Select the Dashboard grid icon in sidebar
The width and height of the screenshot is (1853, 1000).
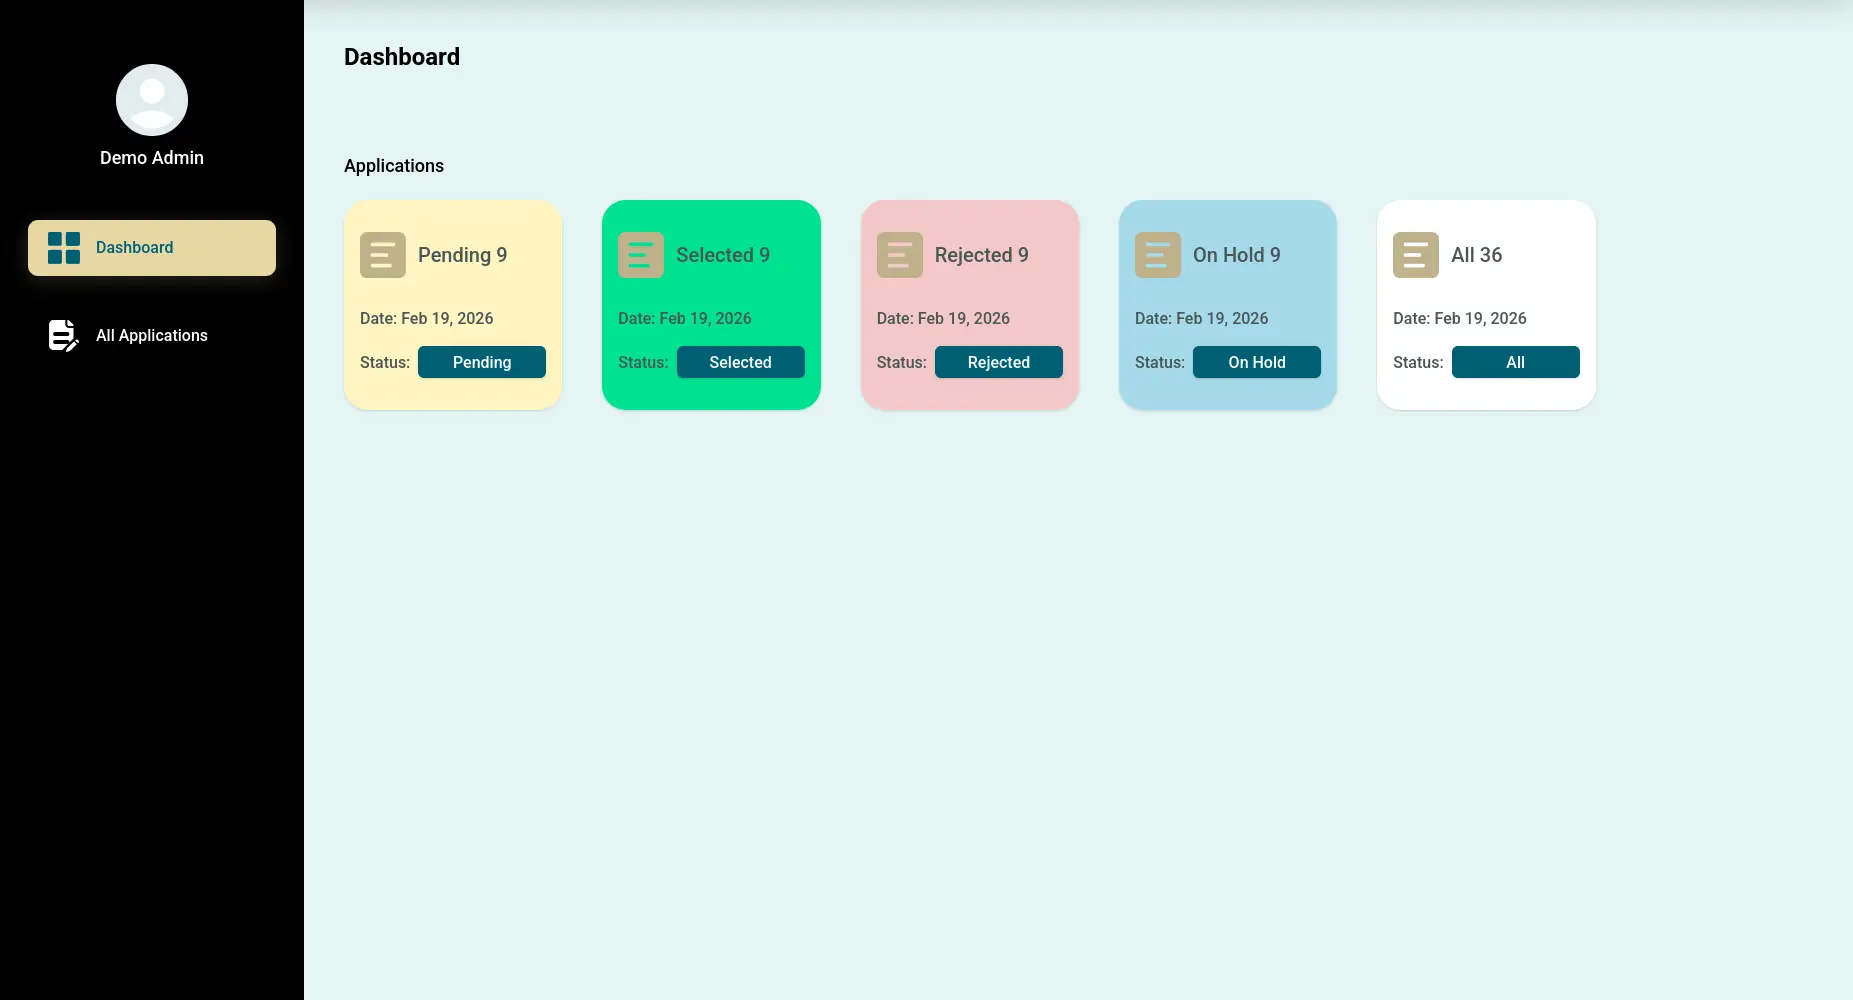point(64,247)
